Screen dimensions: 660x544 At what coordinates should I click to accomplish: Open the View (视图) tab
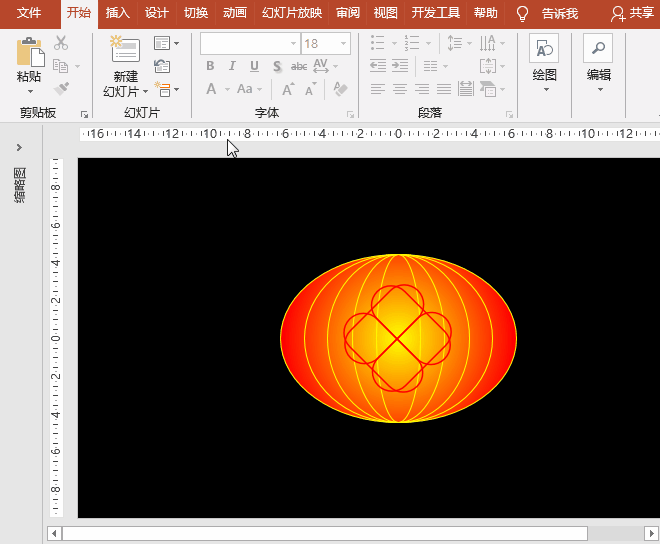[x=385, y=13]
